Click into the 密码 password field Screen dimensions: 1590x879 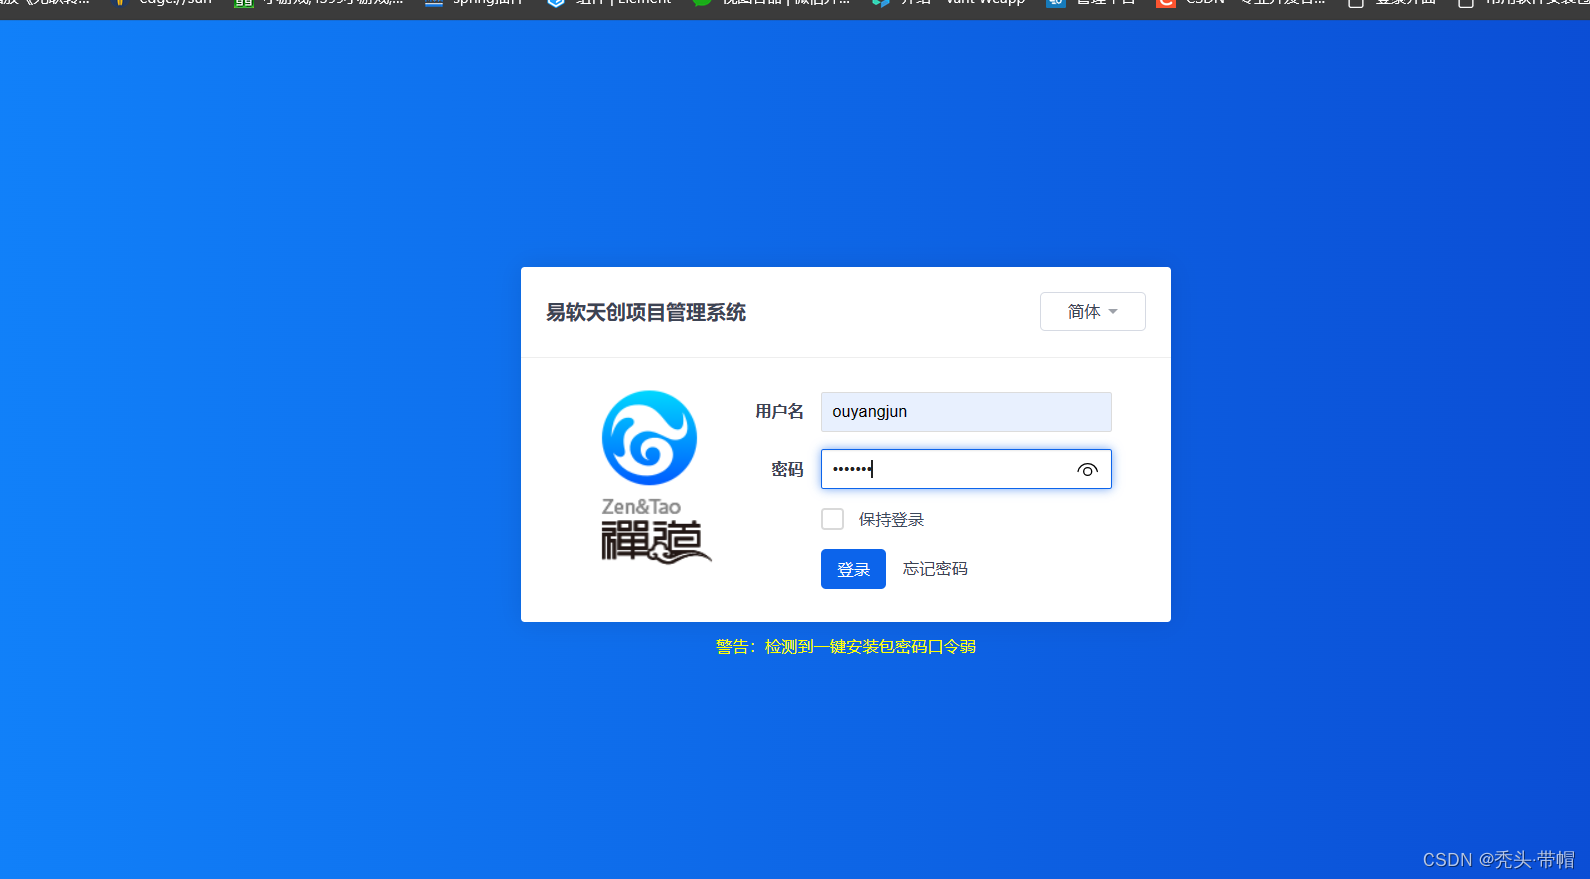[966, 469]
